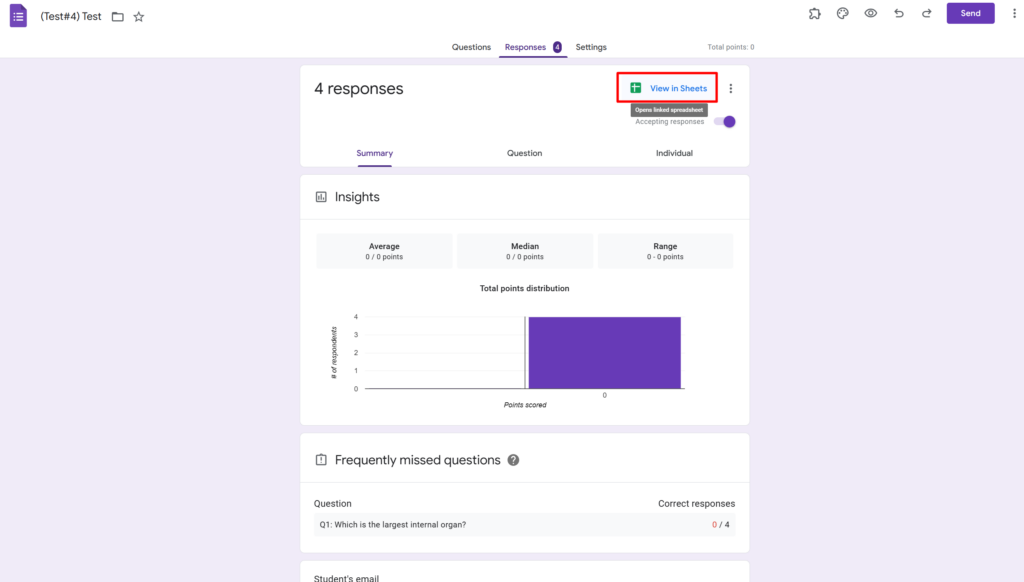Toggle Accepting responses switch
The width and height of the screenshot is (1024, 582).
click(x=724, y=121)
